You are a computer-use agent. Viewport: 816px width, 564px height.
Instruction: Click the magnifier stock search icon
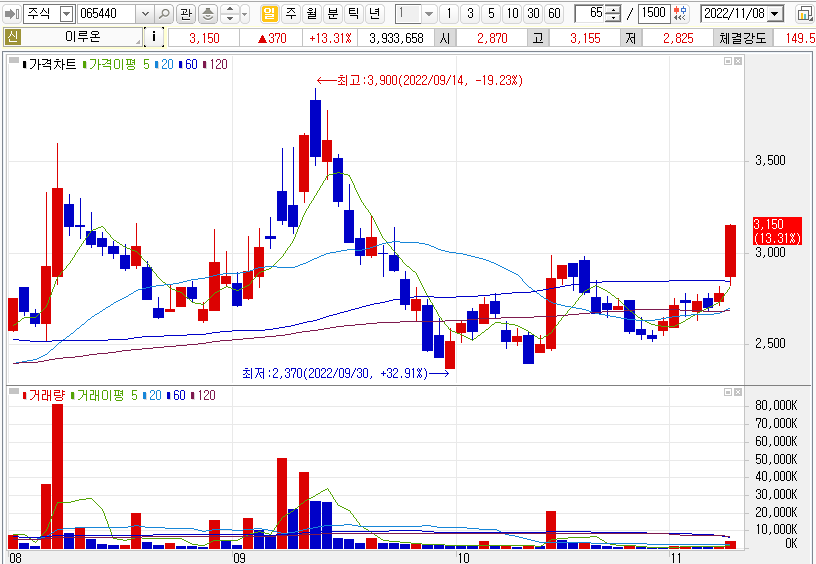click(164, 14)
